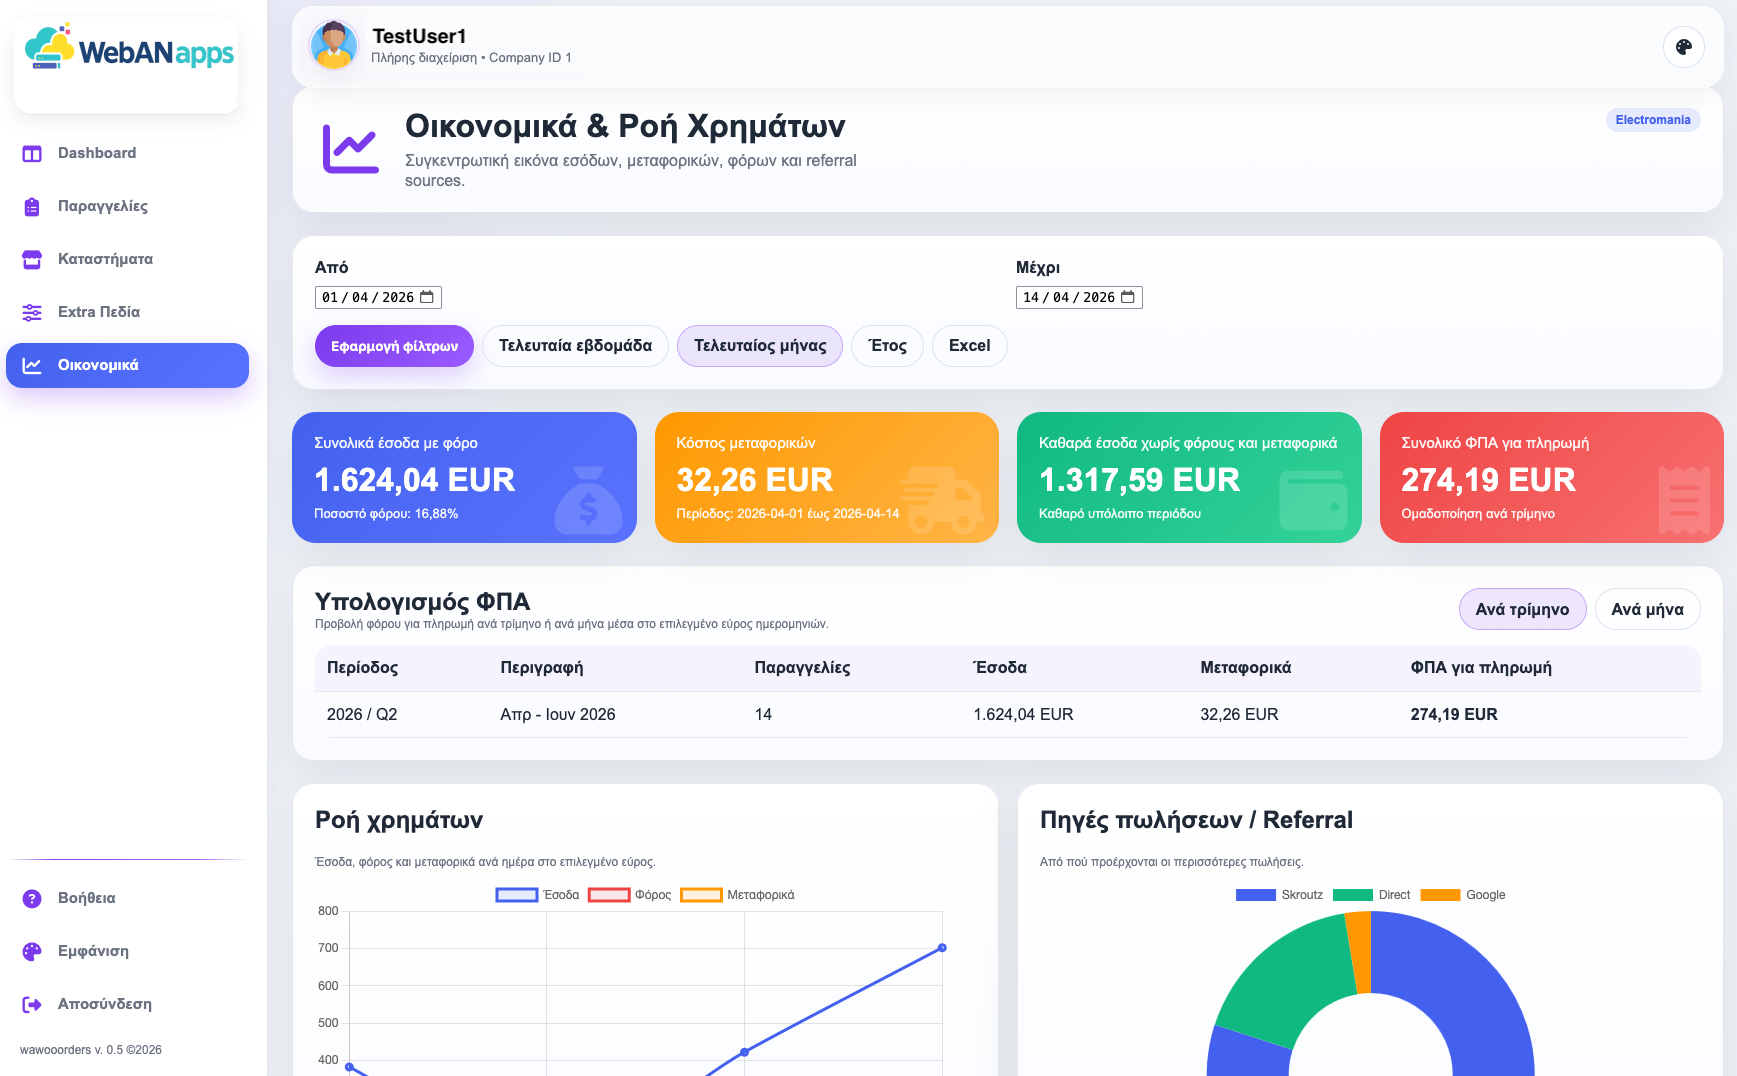
Task: Click the Συνολικό ΦΠΑ για πληρωμή card
Action: pyautogui.click(x=1552, y=478)
